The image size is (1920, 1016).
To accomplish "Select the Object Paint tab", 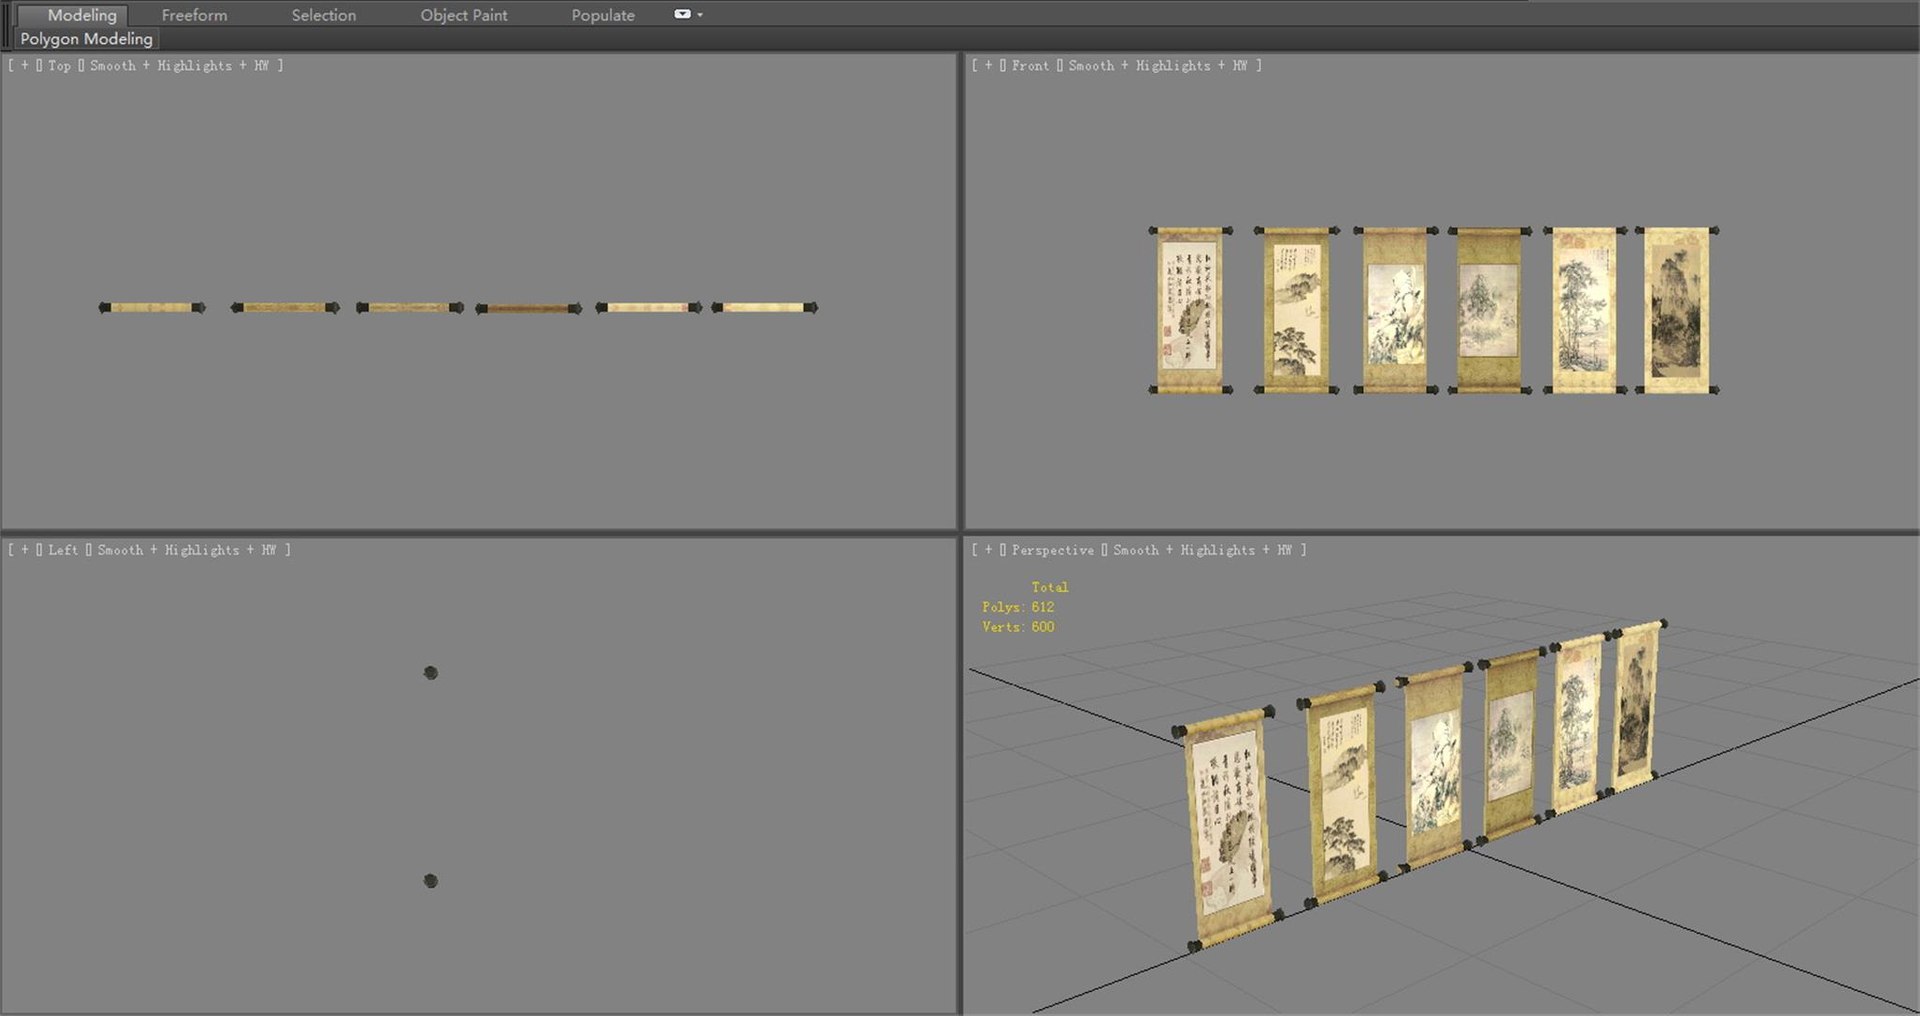I will [x=463, y=15].
